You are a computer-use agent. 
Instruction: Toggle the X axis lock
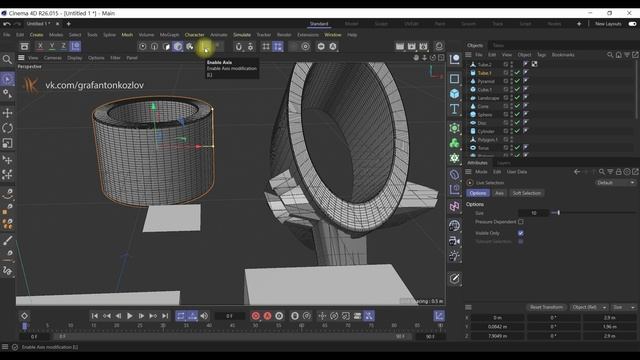point(40,46)
